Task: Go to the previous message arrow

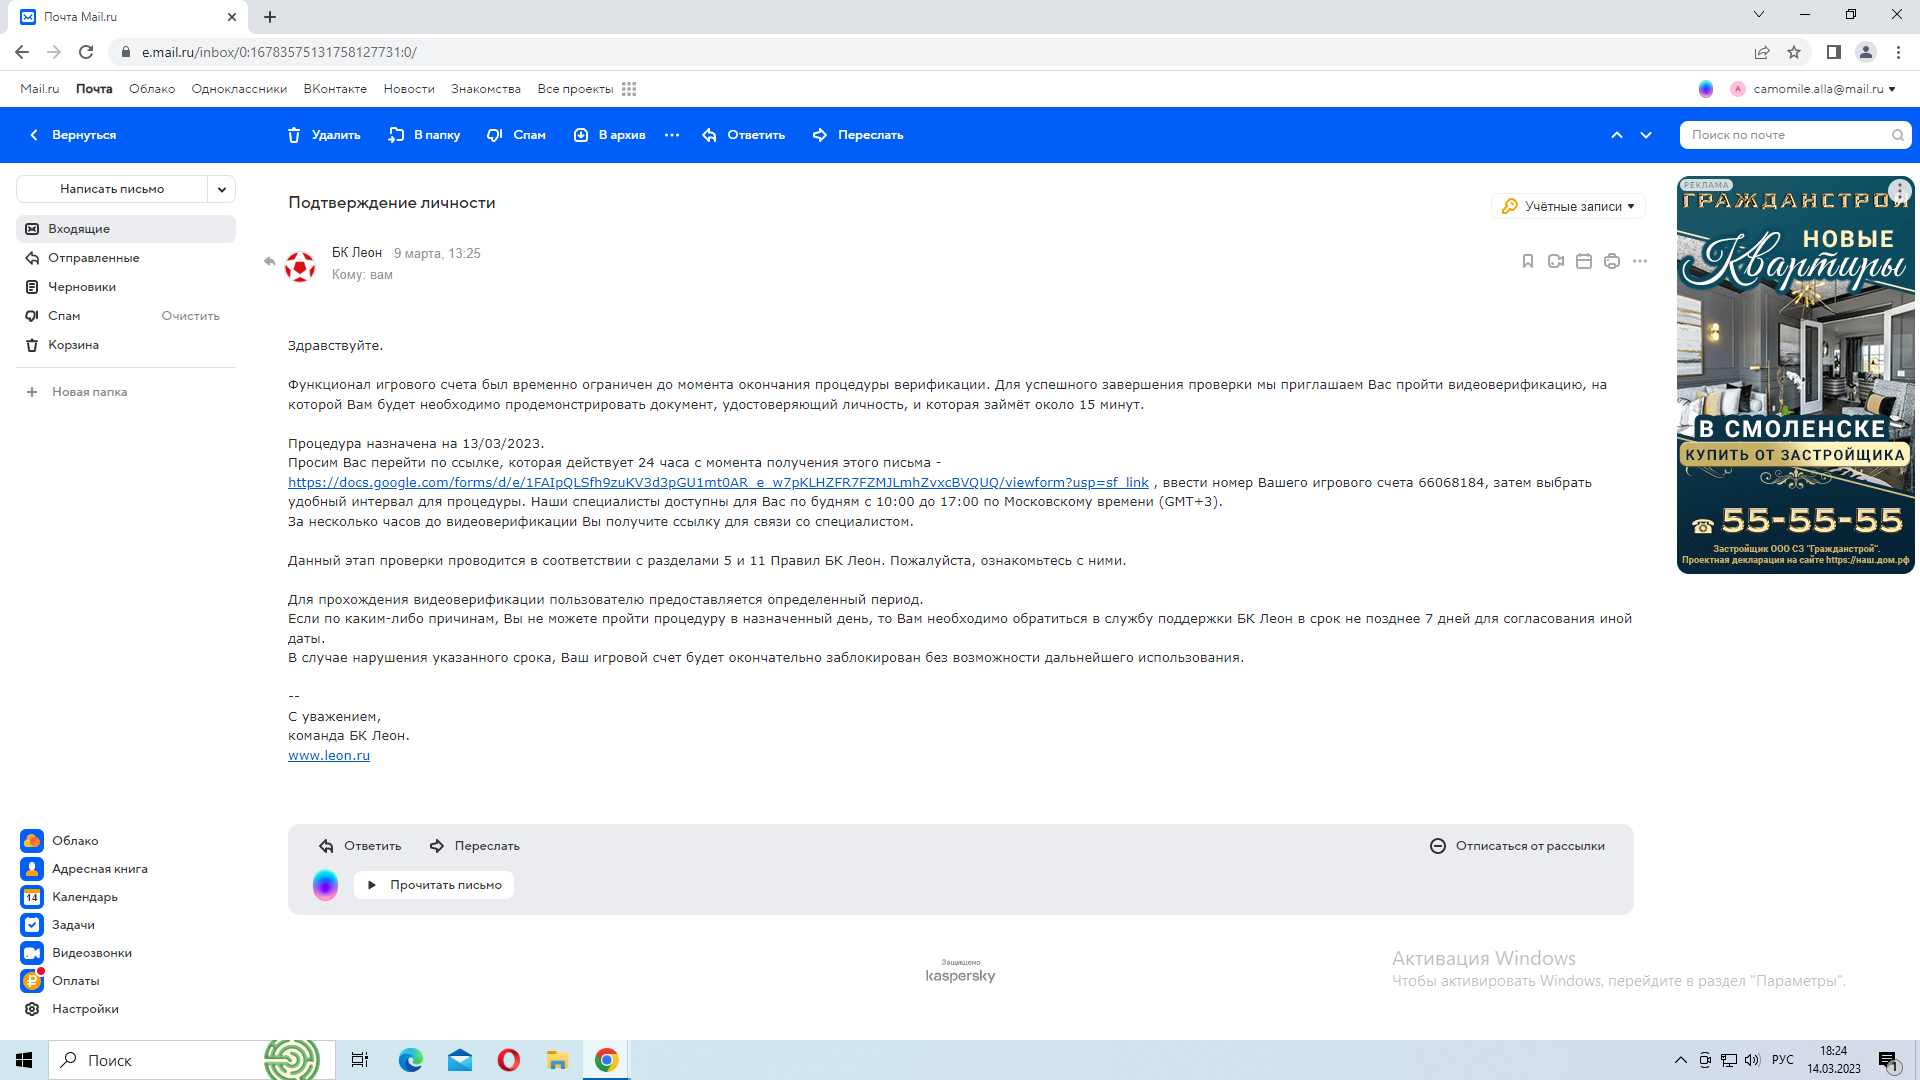Action: [x=1616, y=135]
